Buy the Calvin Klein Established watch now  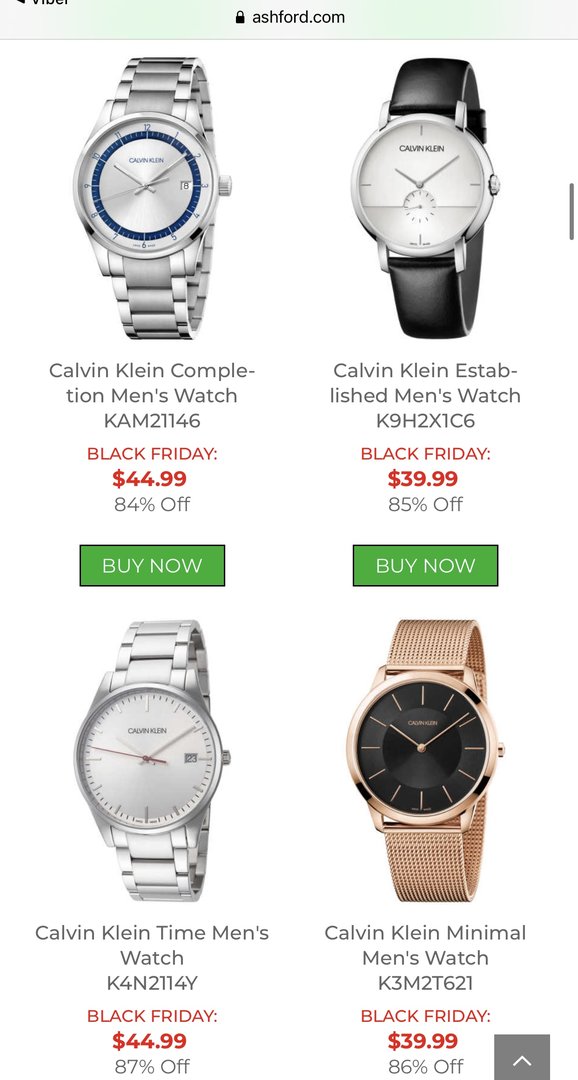425,565
